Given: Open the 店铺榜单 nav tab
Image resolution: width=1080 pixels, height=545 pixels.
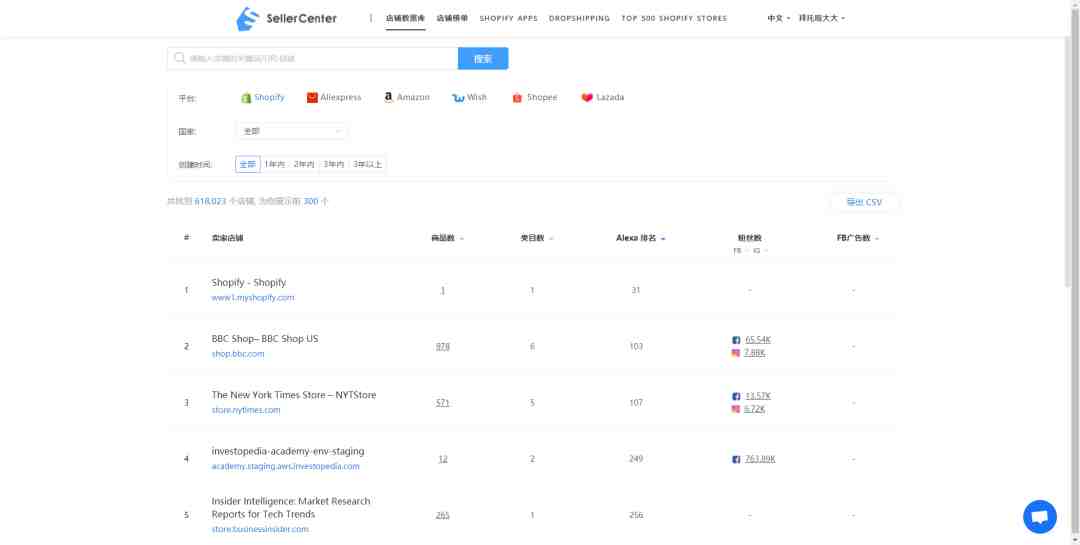Looking at the screenshot, I should (452, 19).
